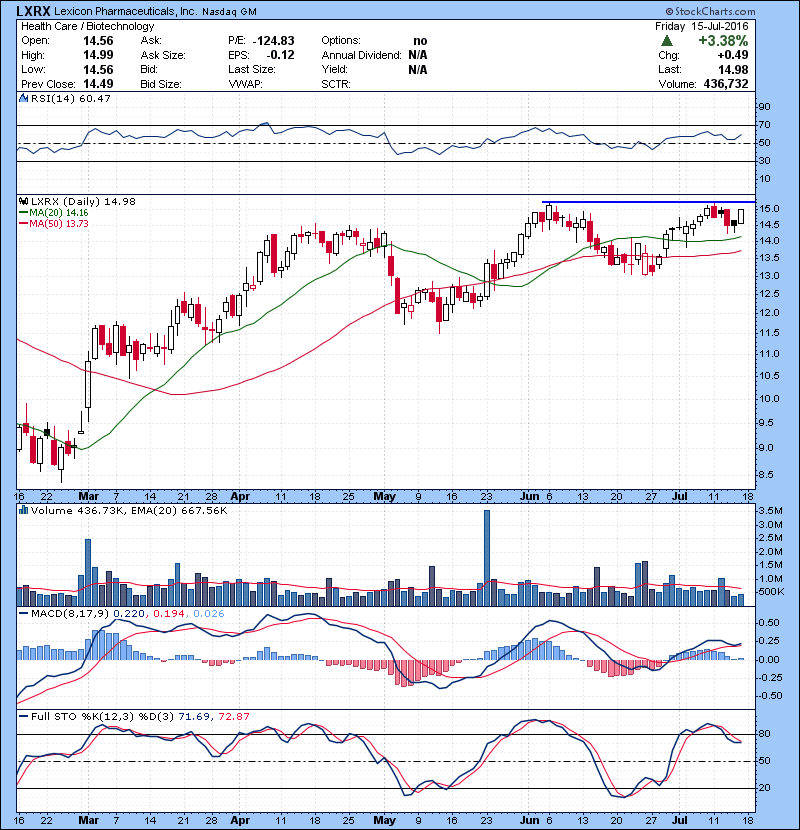Click the EPS value -0.12
This screenshot has width=800, height=830.
pyautogui.click(x=280, y=55)
